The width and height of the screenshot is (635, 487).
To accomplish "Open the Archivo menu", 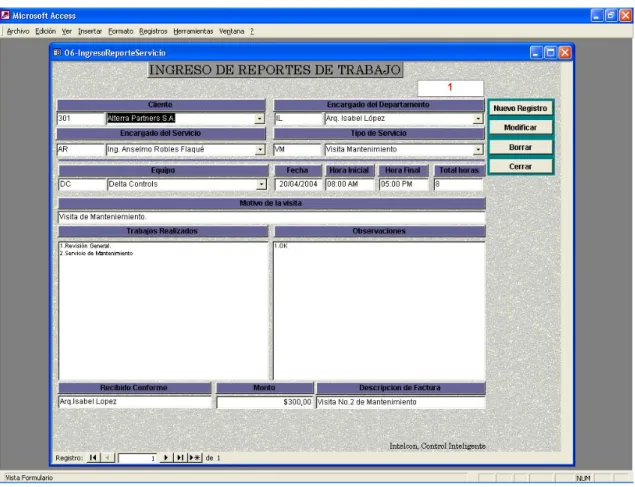I will pyautogui.click(x=18, y=31).
